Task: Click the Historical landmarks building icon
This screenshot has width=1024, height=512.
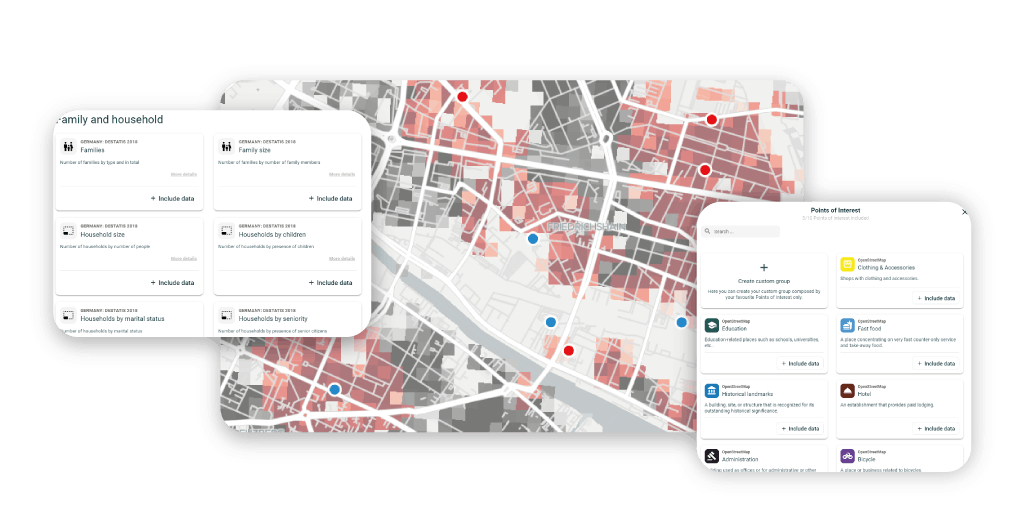Action: click(712, 391)
